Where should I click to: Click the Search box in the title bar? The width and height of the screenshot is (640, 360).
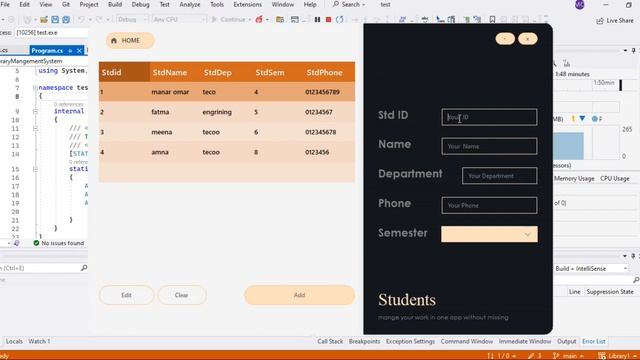pos(349,4)
